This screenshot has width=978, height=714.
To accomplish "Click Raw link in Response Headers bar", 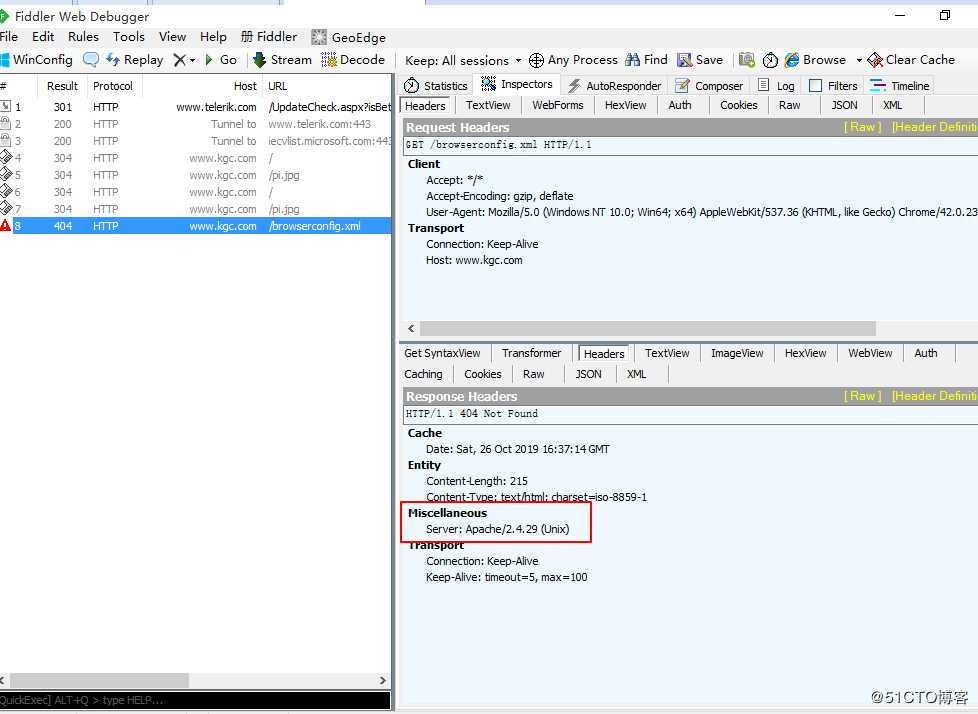I will 863,396.
